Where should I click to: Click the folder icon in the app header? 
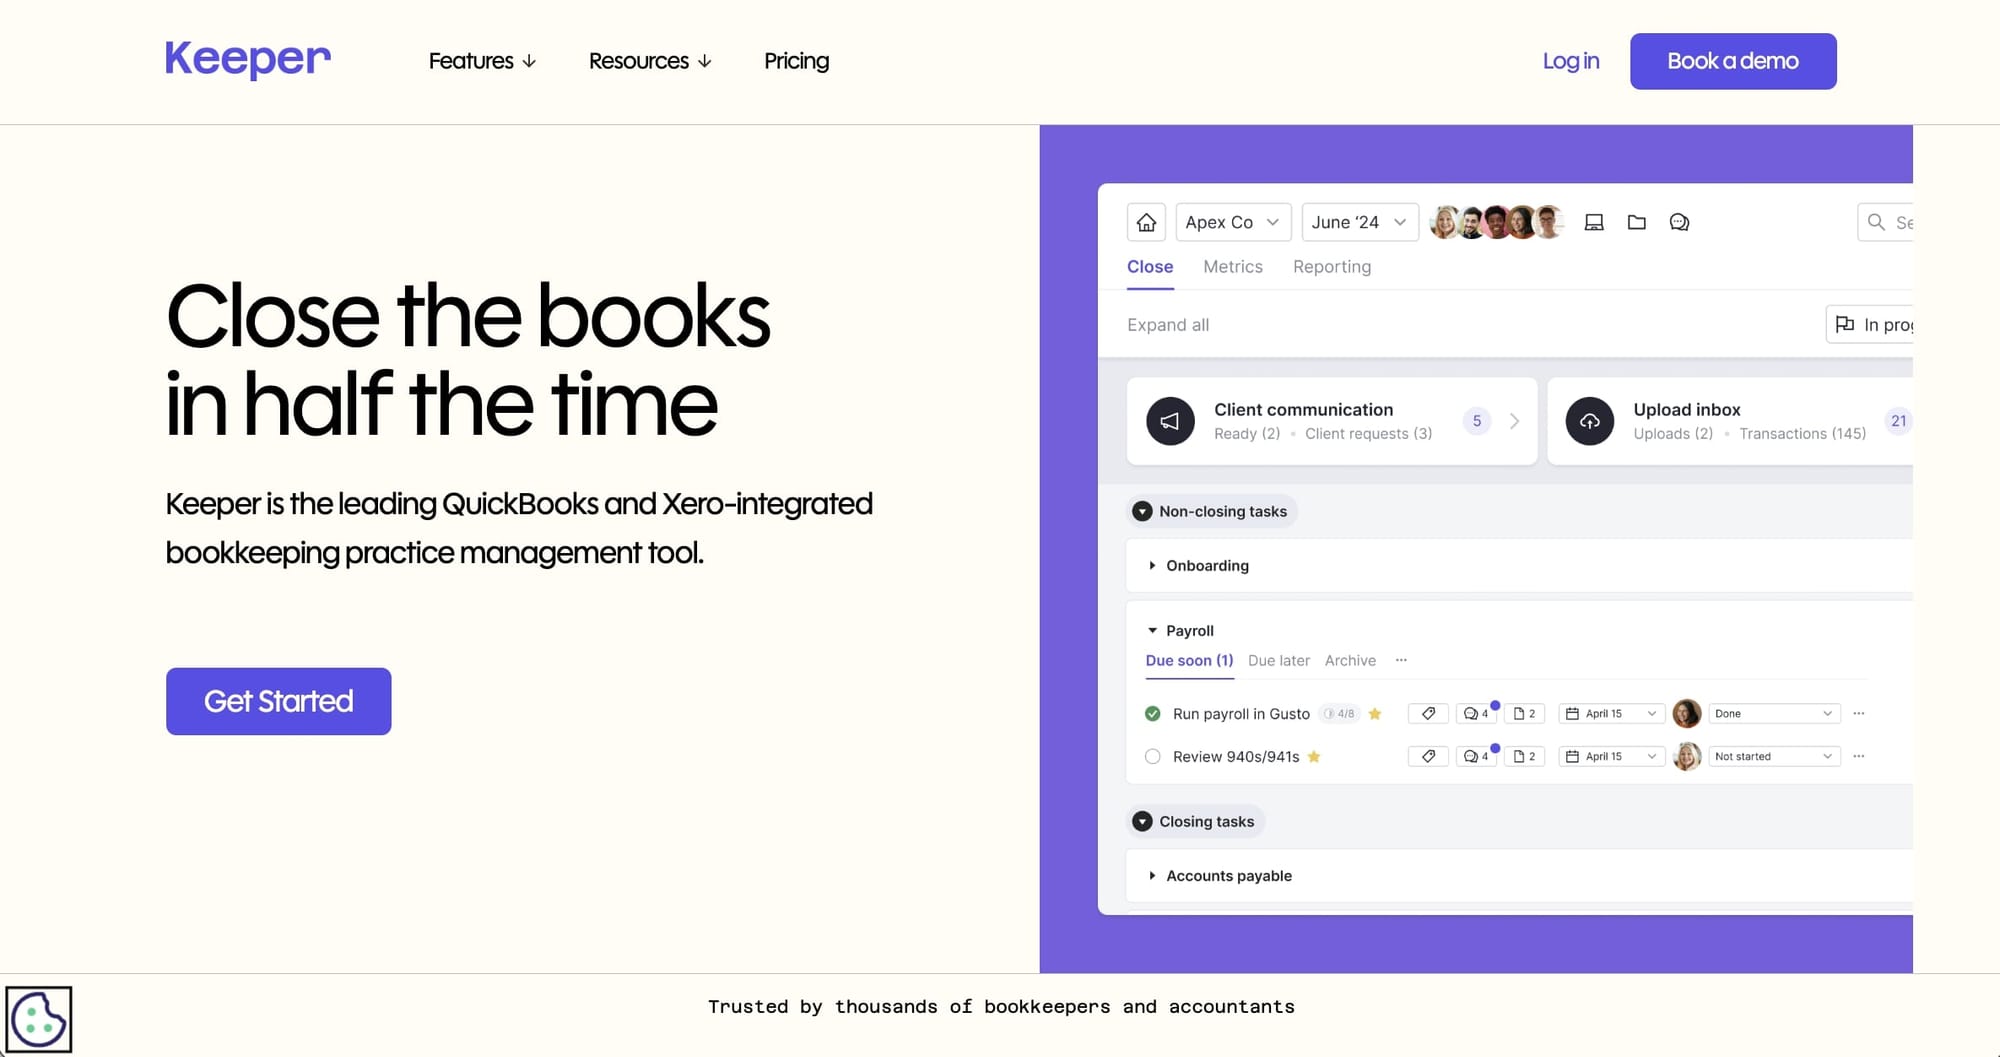click(1637, 222)
